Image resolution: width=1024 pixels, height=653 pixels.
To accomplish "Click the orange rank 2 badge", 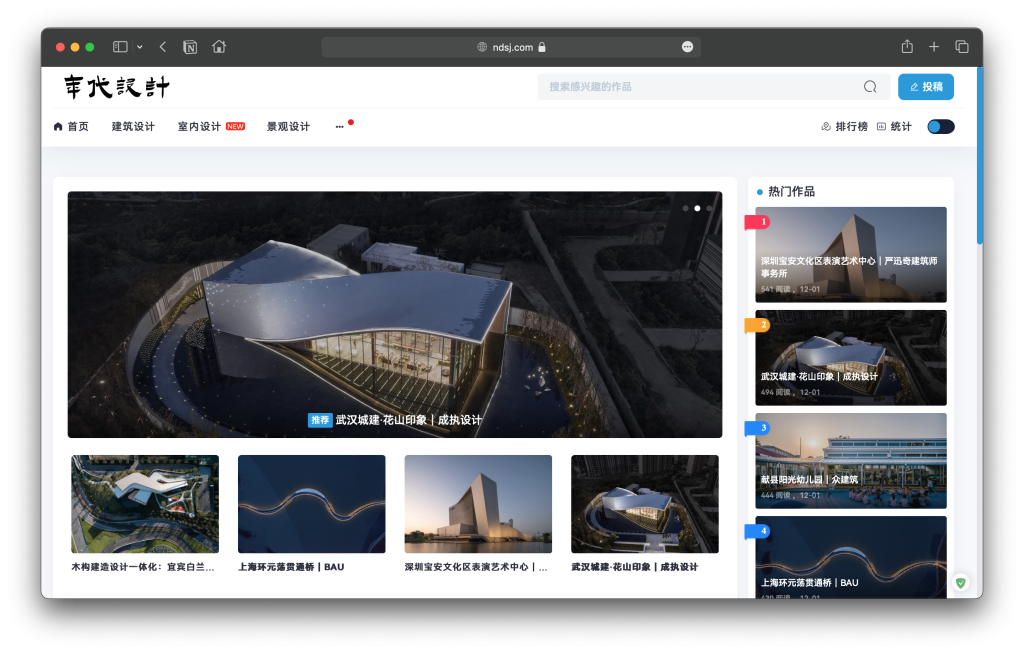I will pyautogui.click(x=758, y=325).
